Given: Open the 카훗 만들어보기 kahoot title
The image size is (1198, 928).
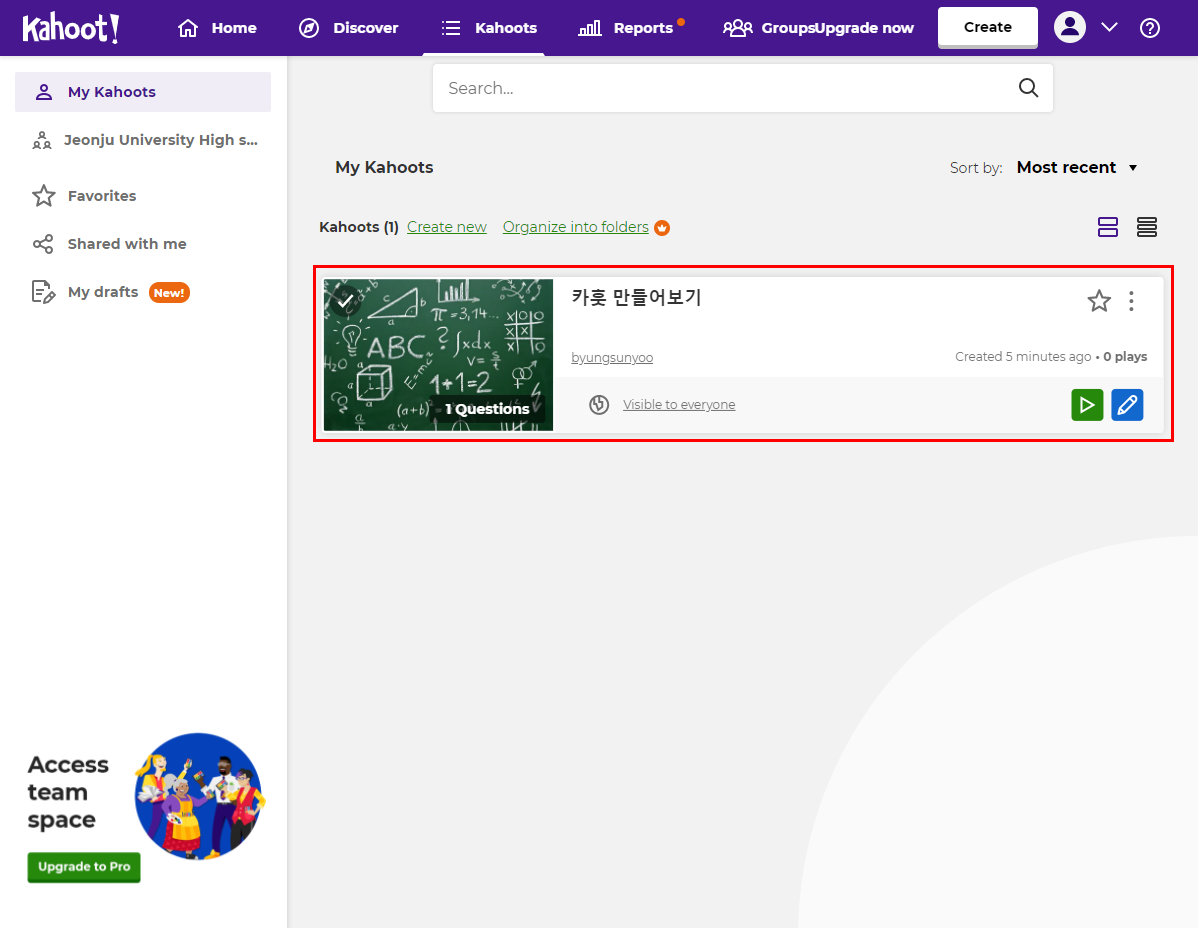Looking at the screenshot, I should (x=636, y=297).
